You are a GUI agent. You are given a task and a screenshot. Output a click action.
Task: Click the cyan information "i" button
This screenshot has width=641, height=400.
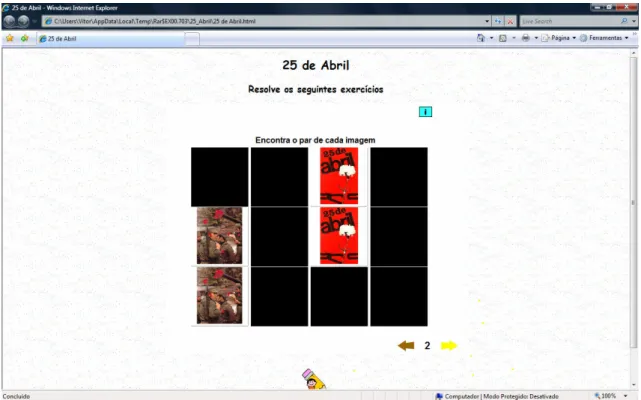coord(425,112)
